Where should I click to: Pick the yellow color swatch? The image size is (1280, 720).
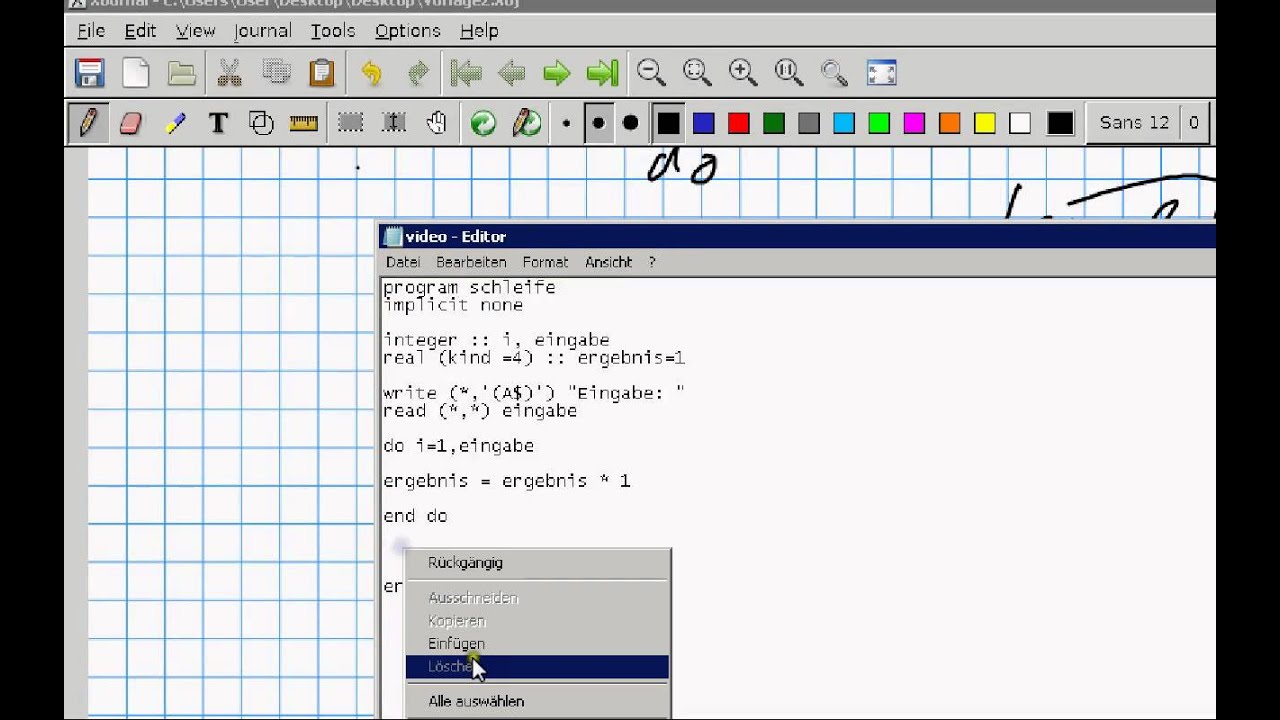[x=985, y=123]
